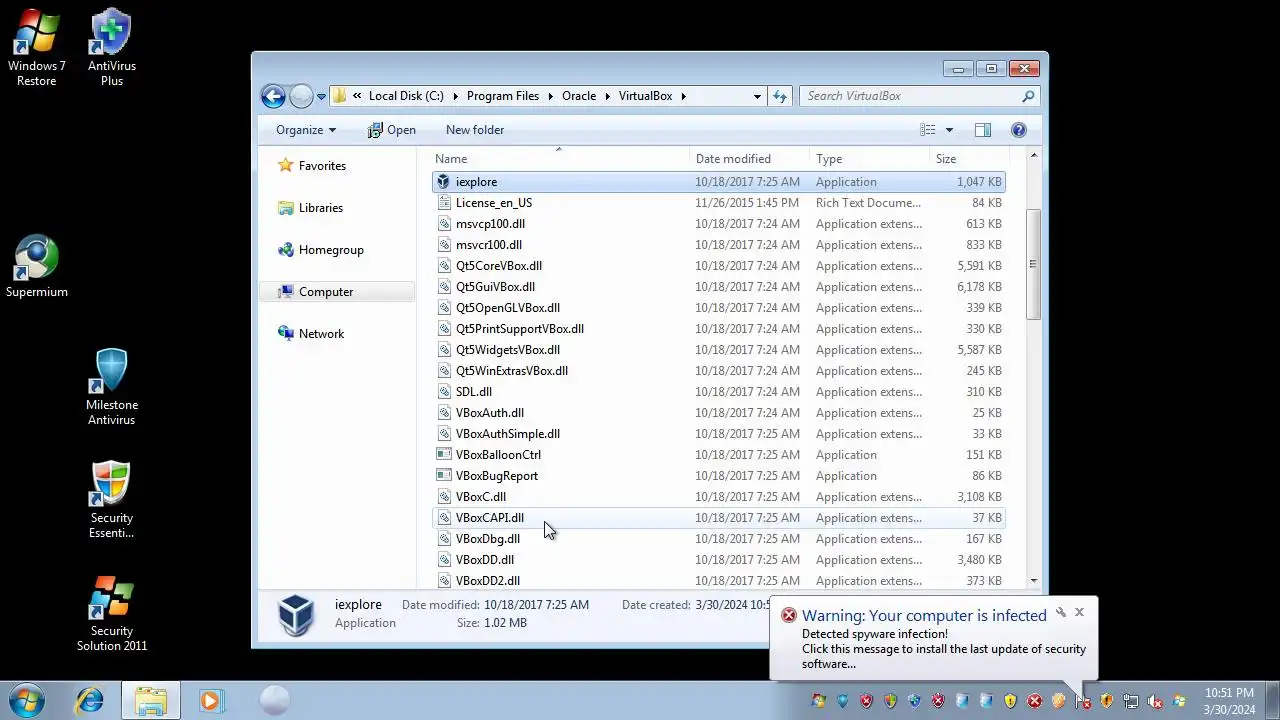Click the muted volume speaker tray icon

tap(1155, 701)
